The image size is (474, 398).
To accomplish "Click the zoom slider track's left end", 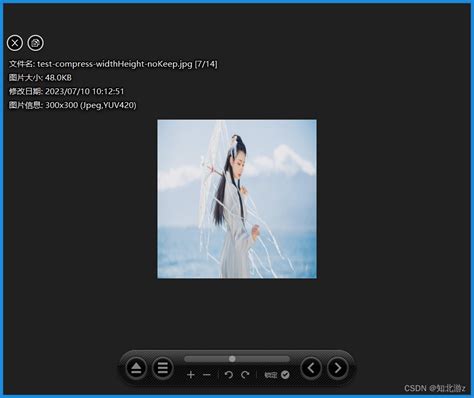I will pos(187,359).
